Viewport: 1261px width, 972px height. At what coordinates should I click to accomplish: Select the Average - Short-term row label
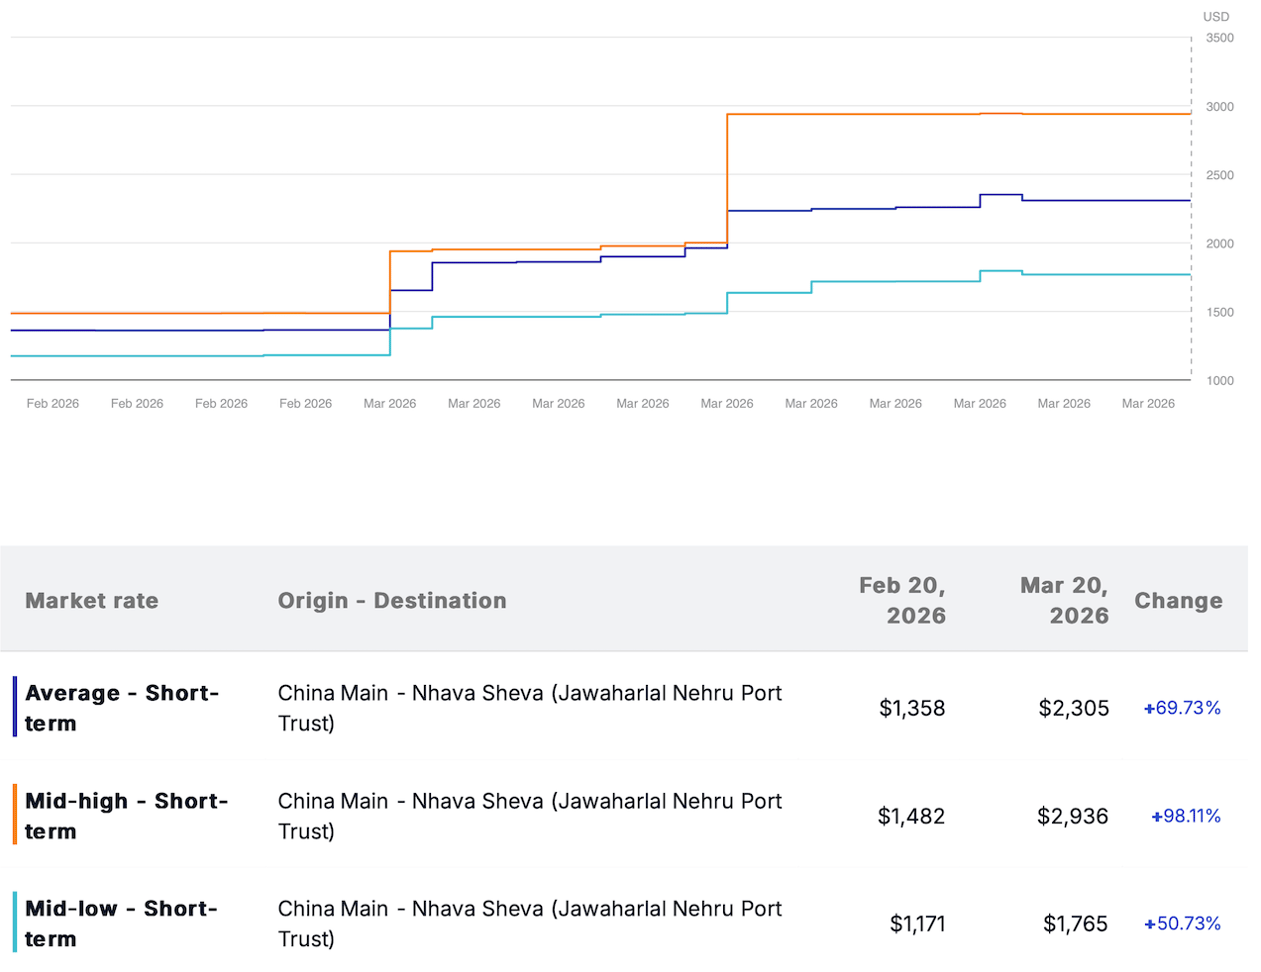click(121, 708)
